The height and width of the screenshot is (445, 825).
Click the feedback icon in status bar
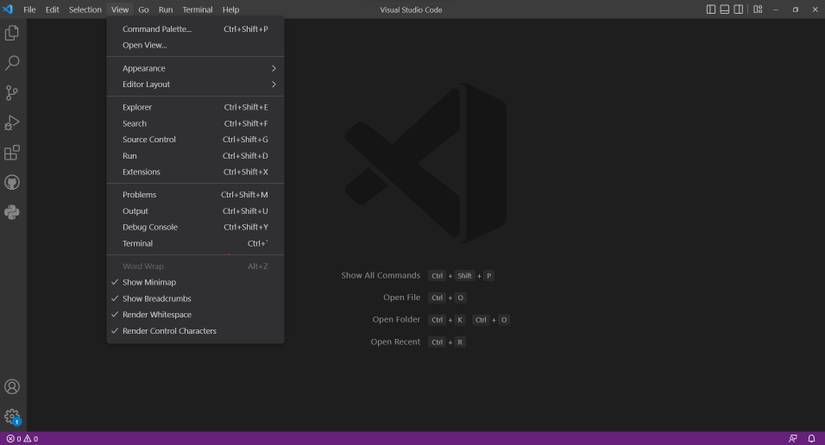(793, 439)
